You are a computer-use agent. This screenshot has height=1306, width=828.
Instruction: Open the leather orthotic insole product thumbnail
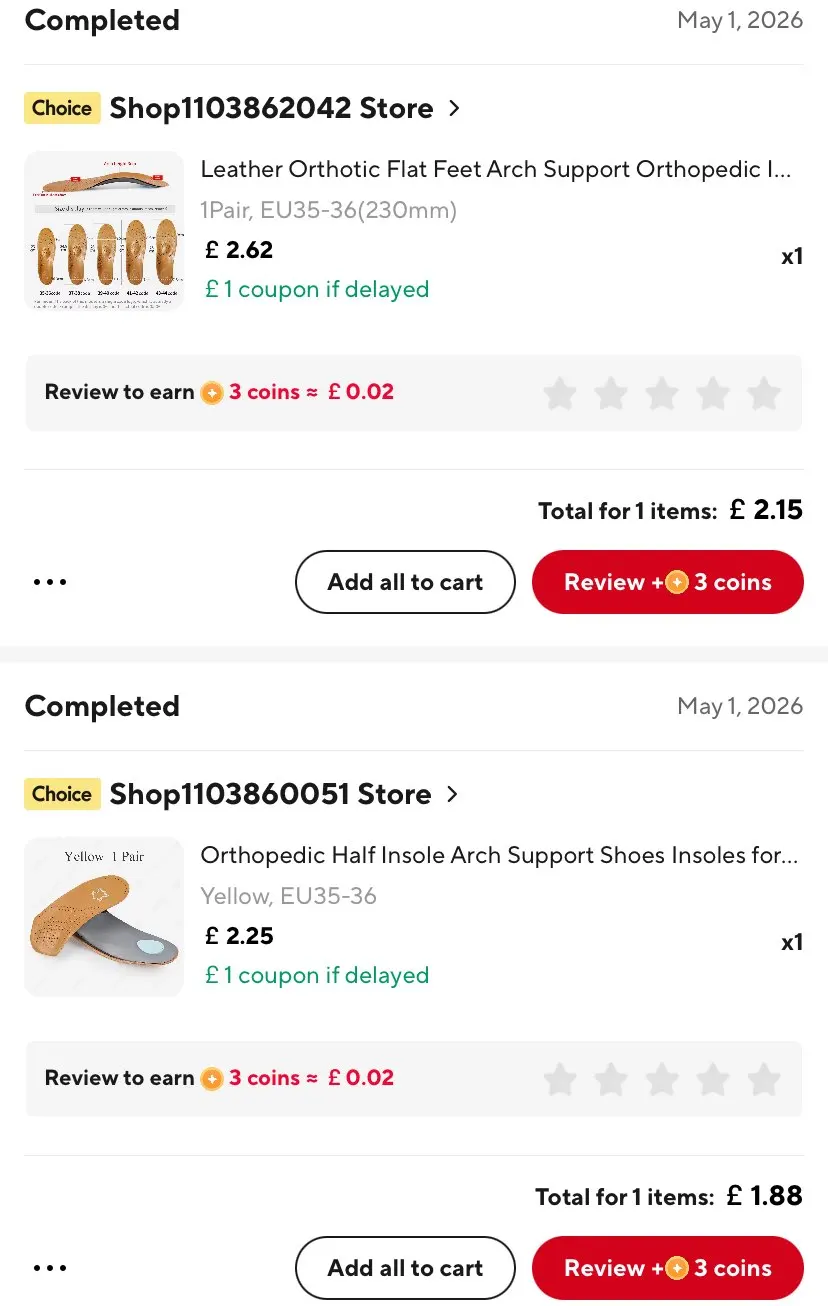coord(104,231)
